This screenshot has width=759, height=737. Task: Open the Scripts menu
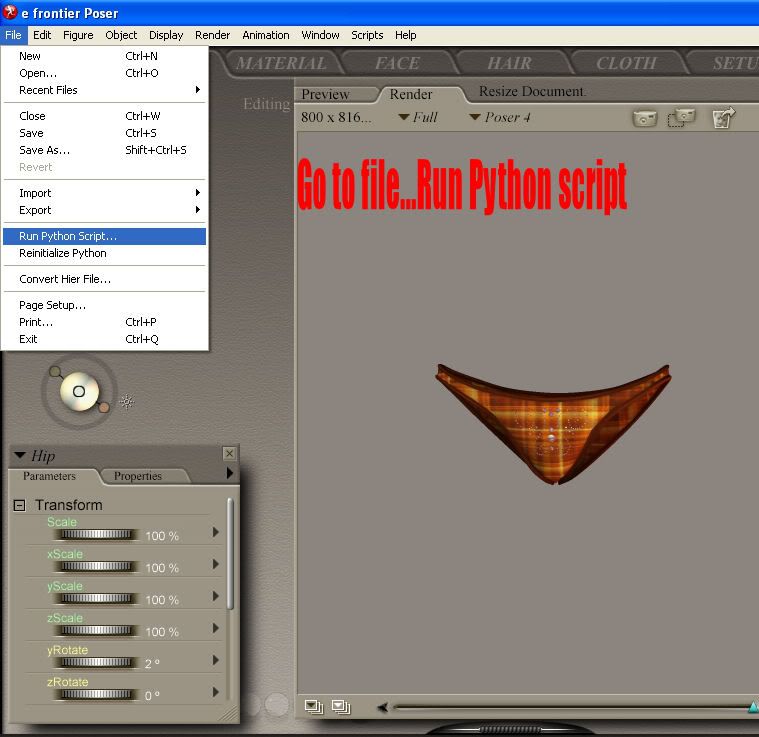(367, 35)
